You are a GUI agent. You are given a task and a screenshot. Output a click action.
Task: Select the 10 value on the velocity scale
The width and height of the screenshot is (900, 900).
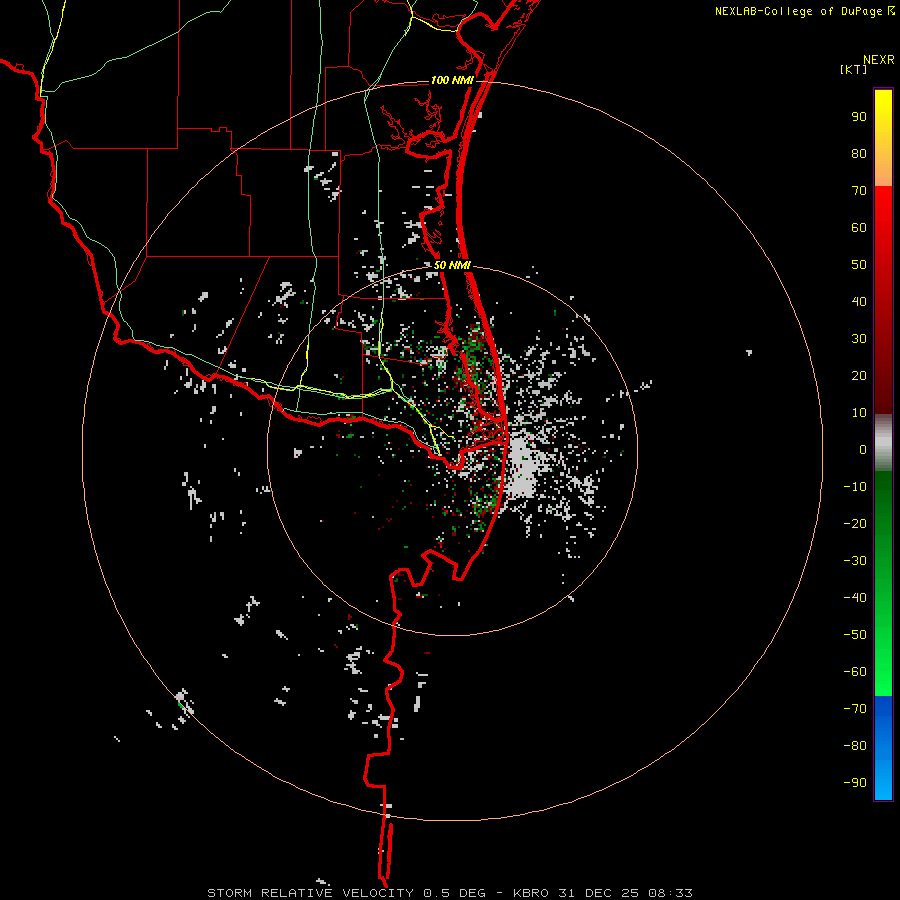(x=859, y=413)
